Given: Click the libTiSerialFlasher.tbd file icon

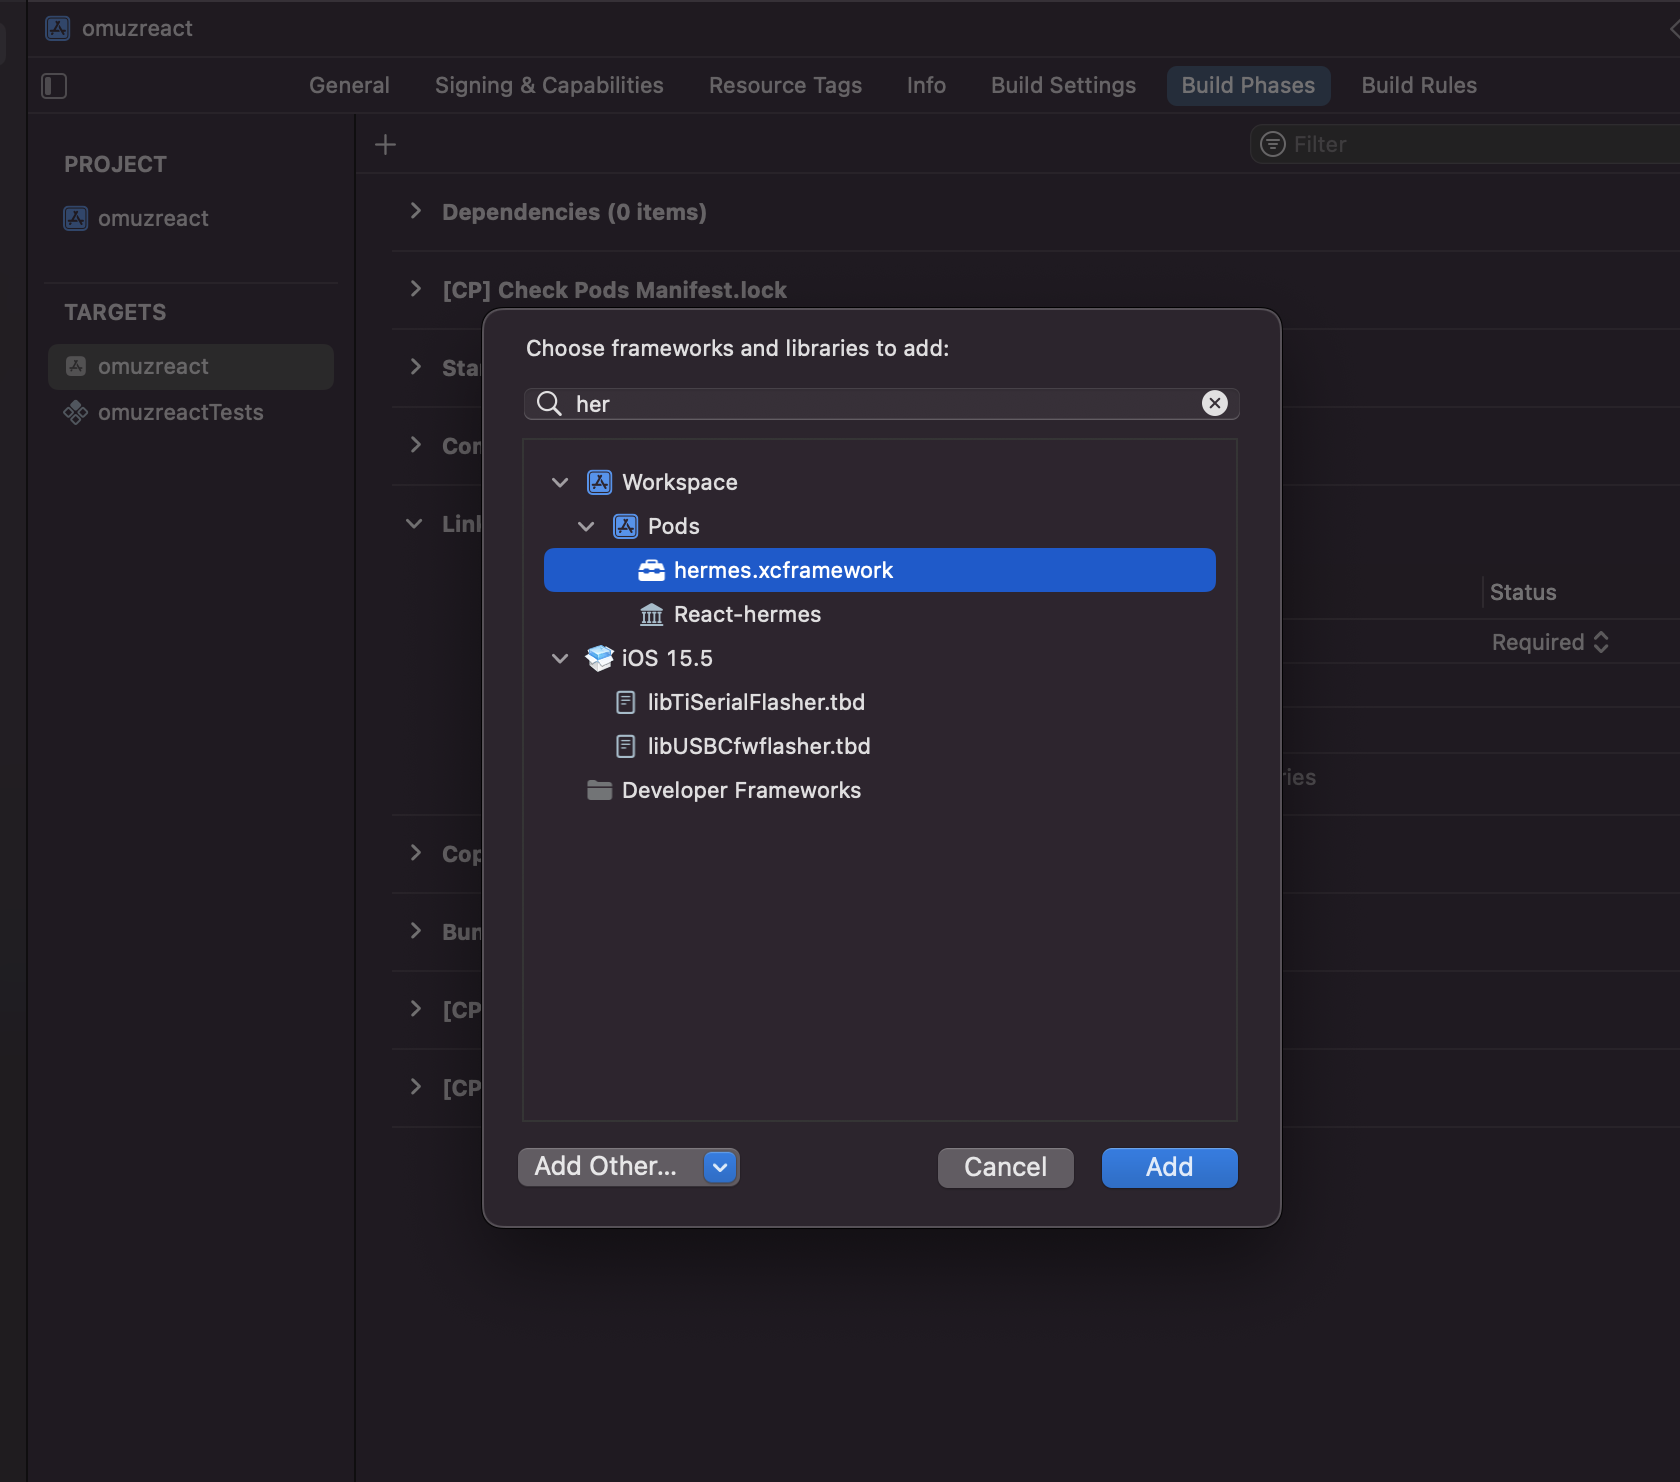Looking at the screenshot, I should [625, 702].
